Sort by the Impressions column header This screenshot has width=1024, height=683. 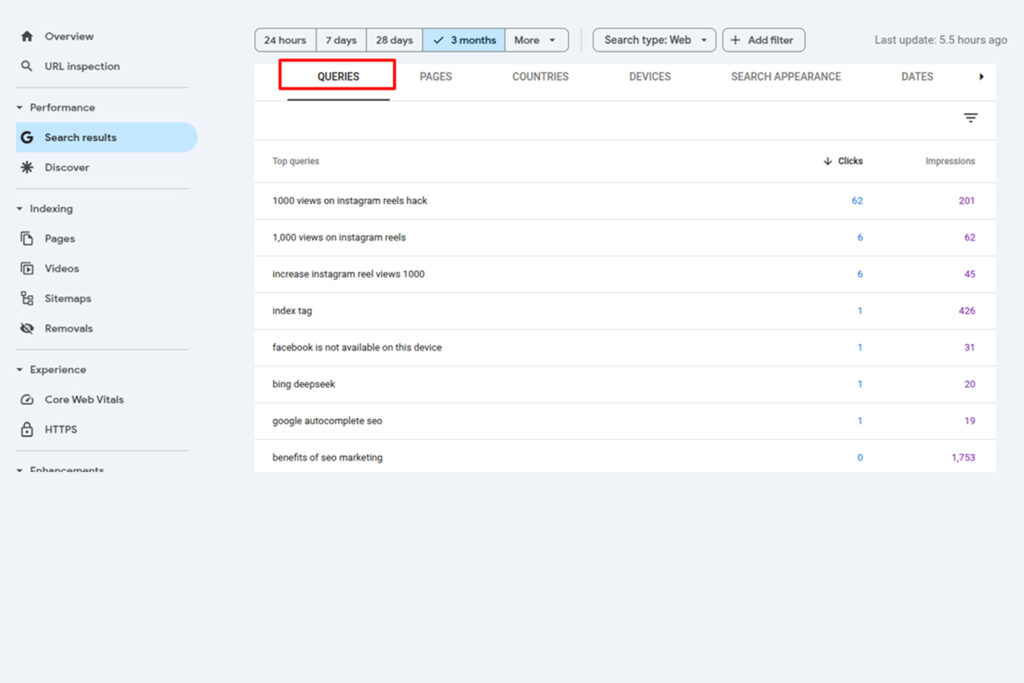(x=950, y=161)
